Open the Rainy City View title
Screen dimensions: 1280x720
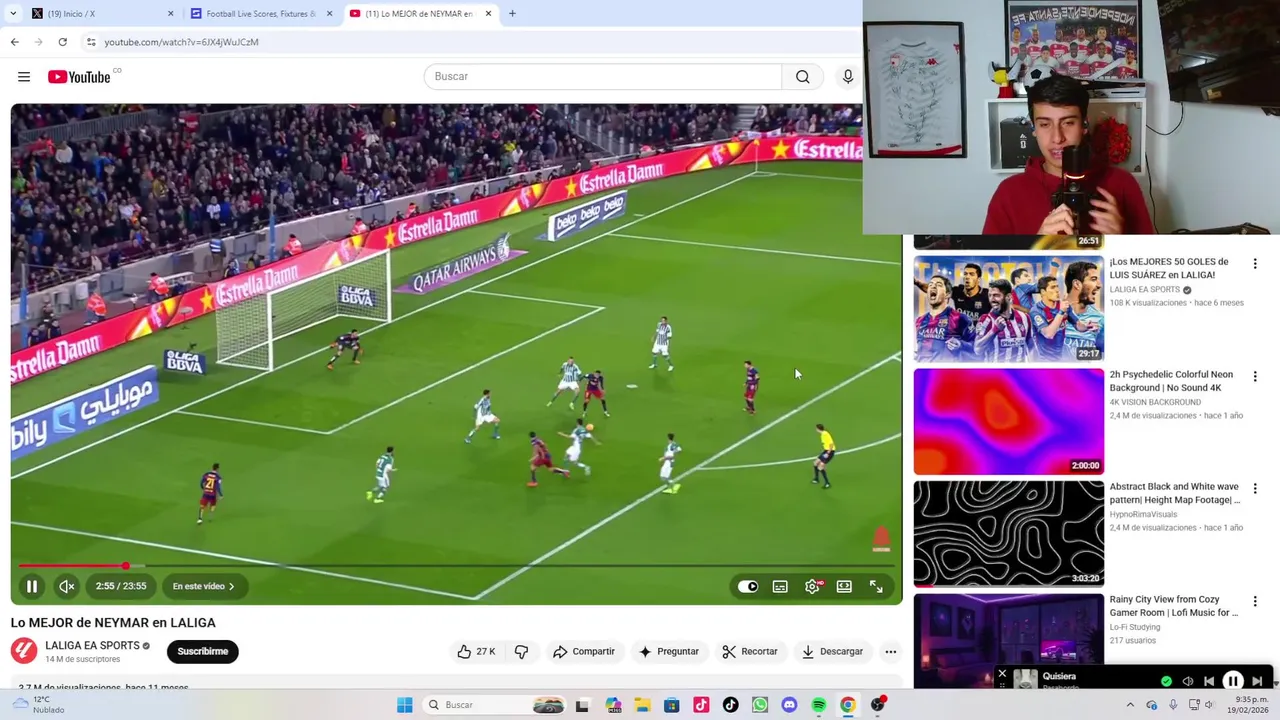1174,606
